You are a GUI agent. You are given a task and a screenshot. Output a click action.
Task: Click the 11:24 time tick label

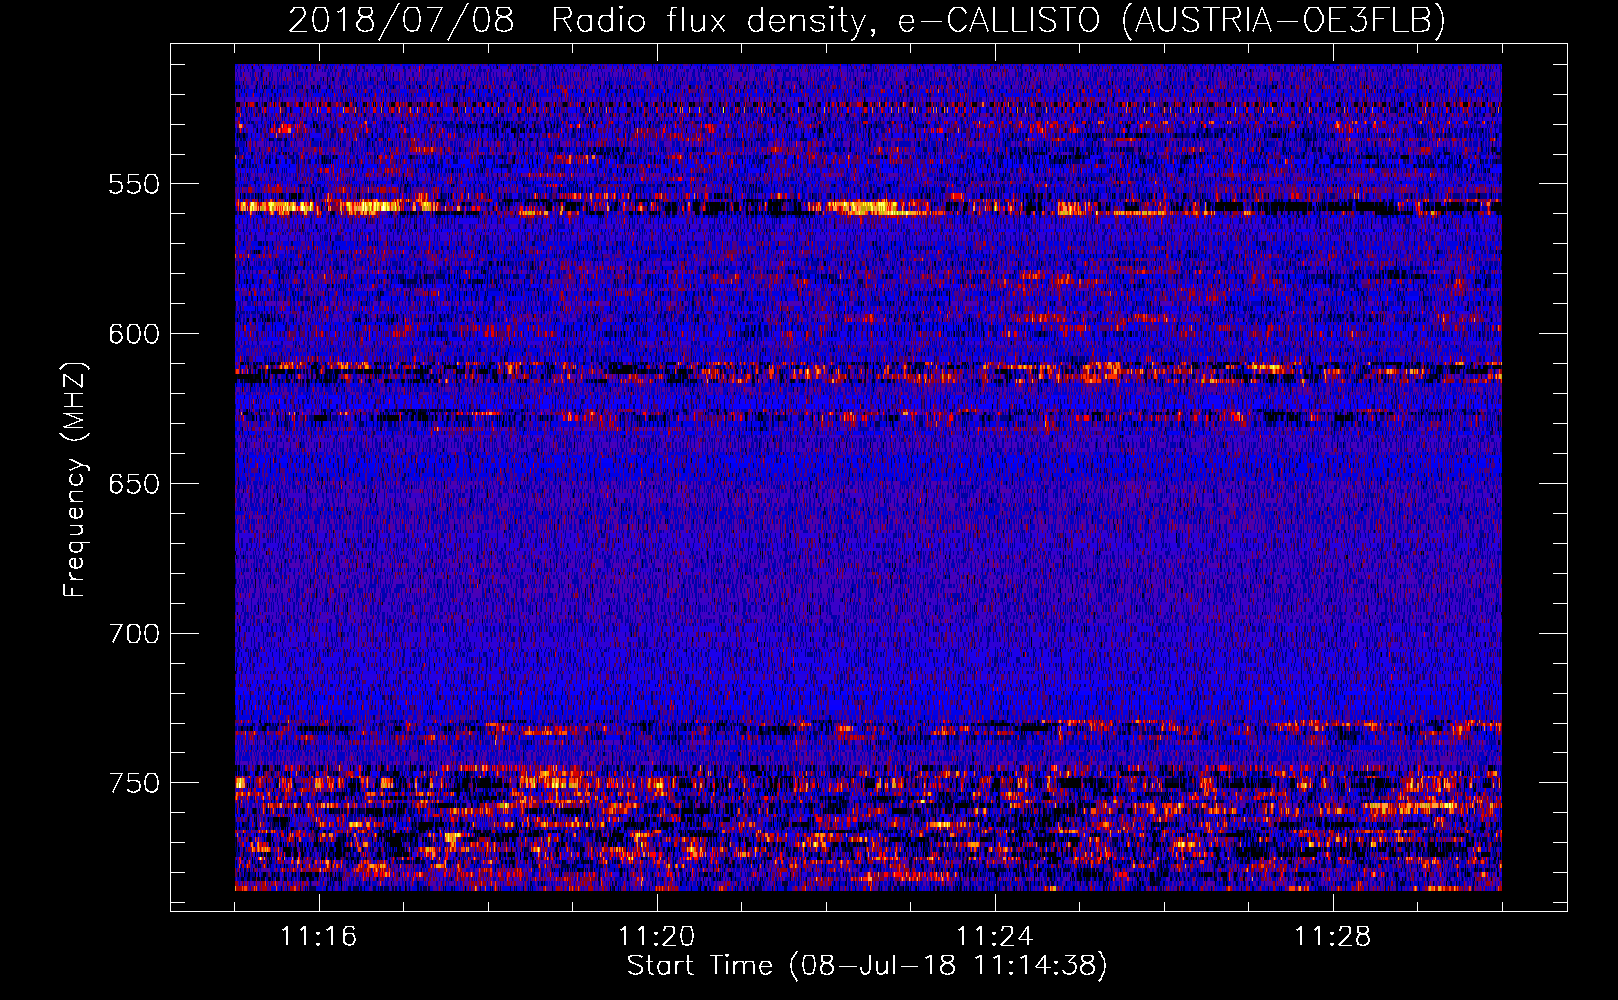(x=995, y=936)
